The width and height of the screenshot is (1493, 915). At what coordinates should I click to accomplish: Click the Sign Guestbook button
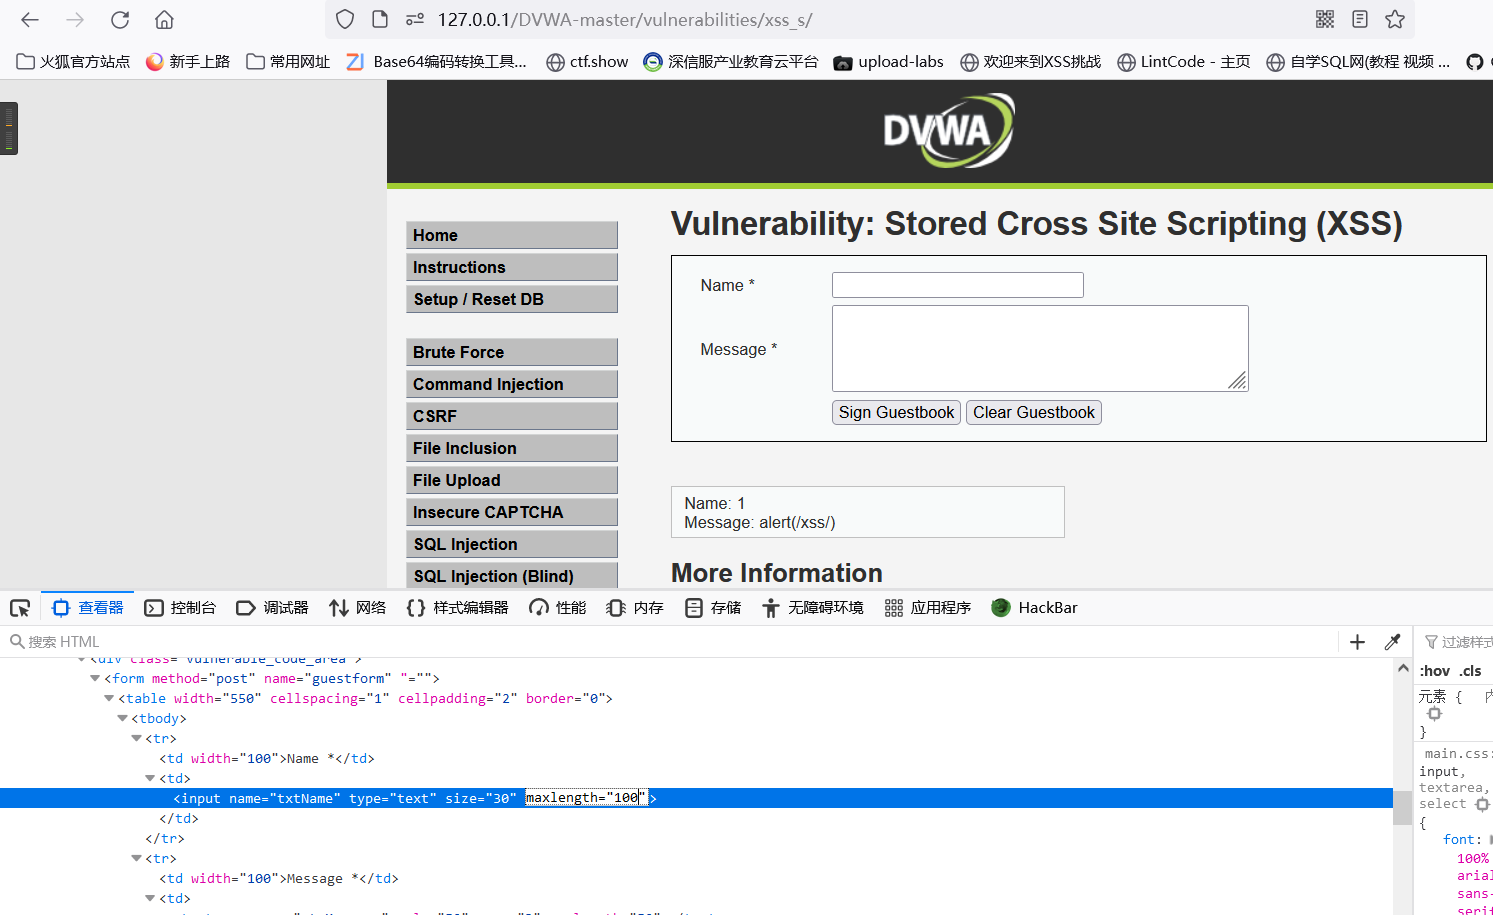coord(895,412)
